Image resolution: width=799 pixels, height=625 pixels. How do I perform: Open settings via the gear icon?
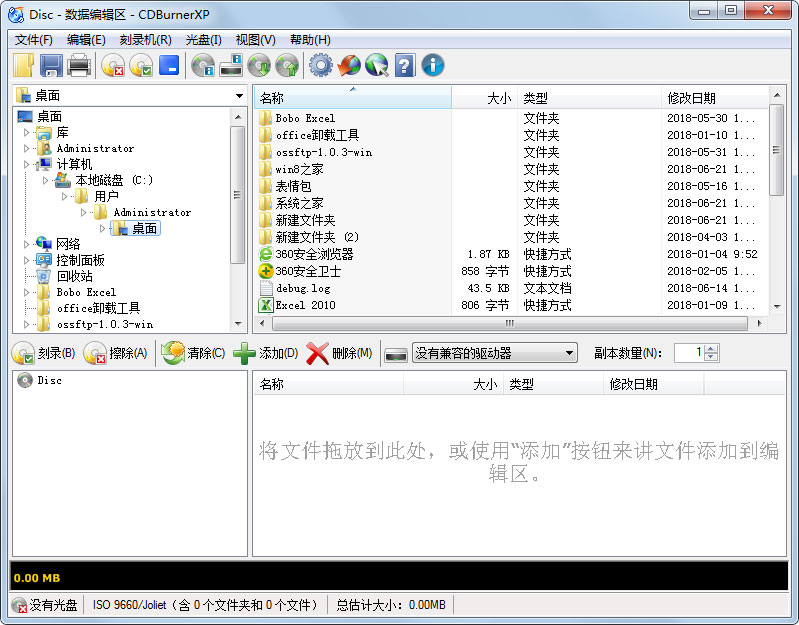click(x=320, y=66)
